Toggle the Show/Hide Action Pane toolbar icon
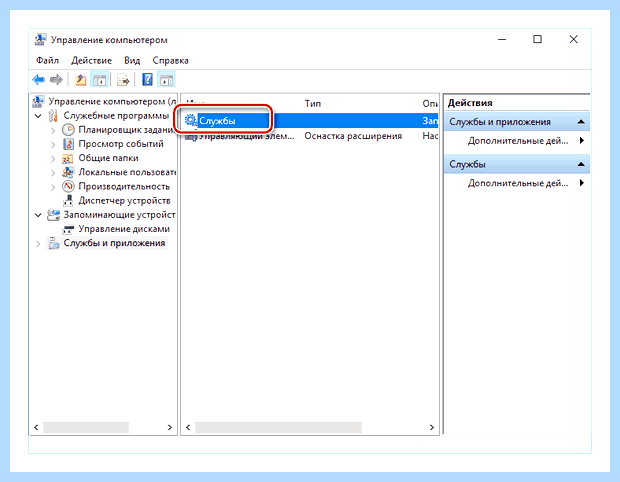620x482 pixels. pyautogui.click(x=166, y=80)
